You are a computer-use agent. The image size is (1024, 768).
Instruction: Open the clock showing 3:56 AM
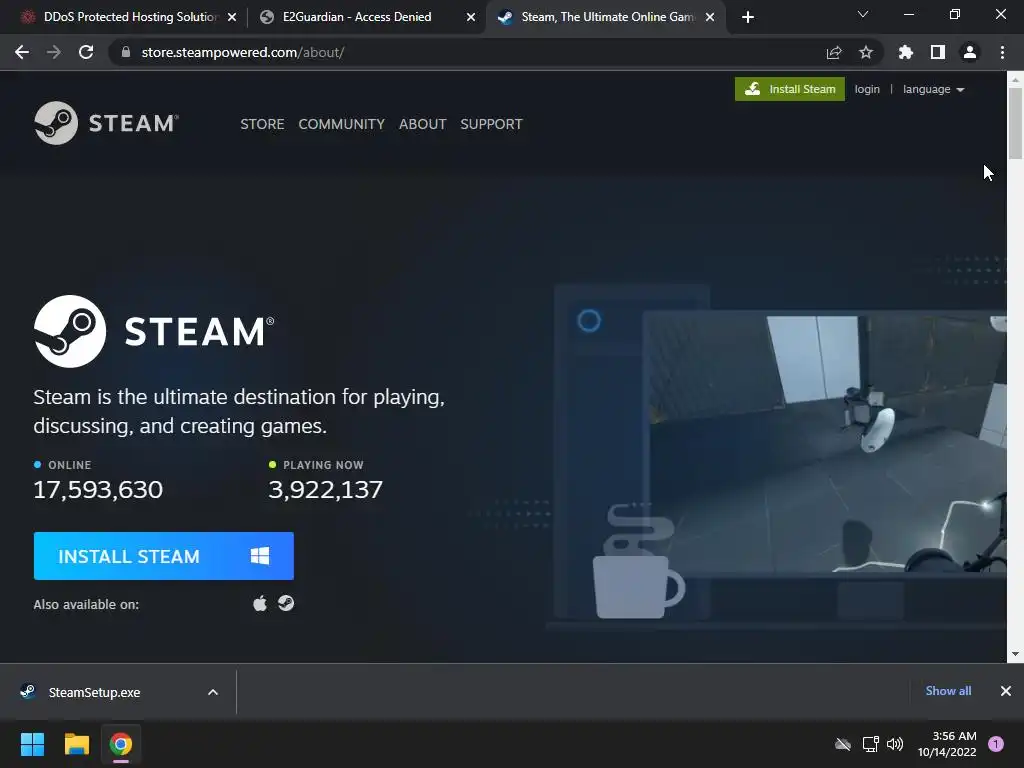[x=947, y=744]
